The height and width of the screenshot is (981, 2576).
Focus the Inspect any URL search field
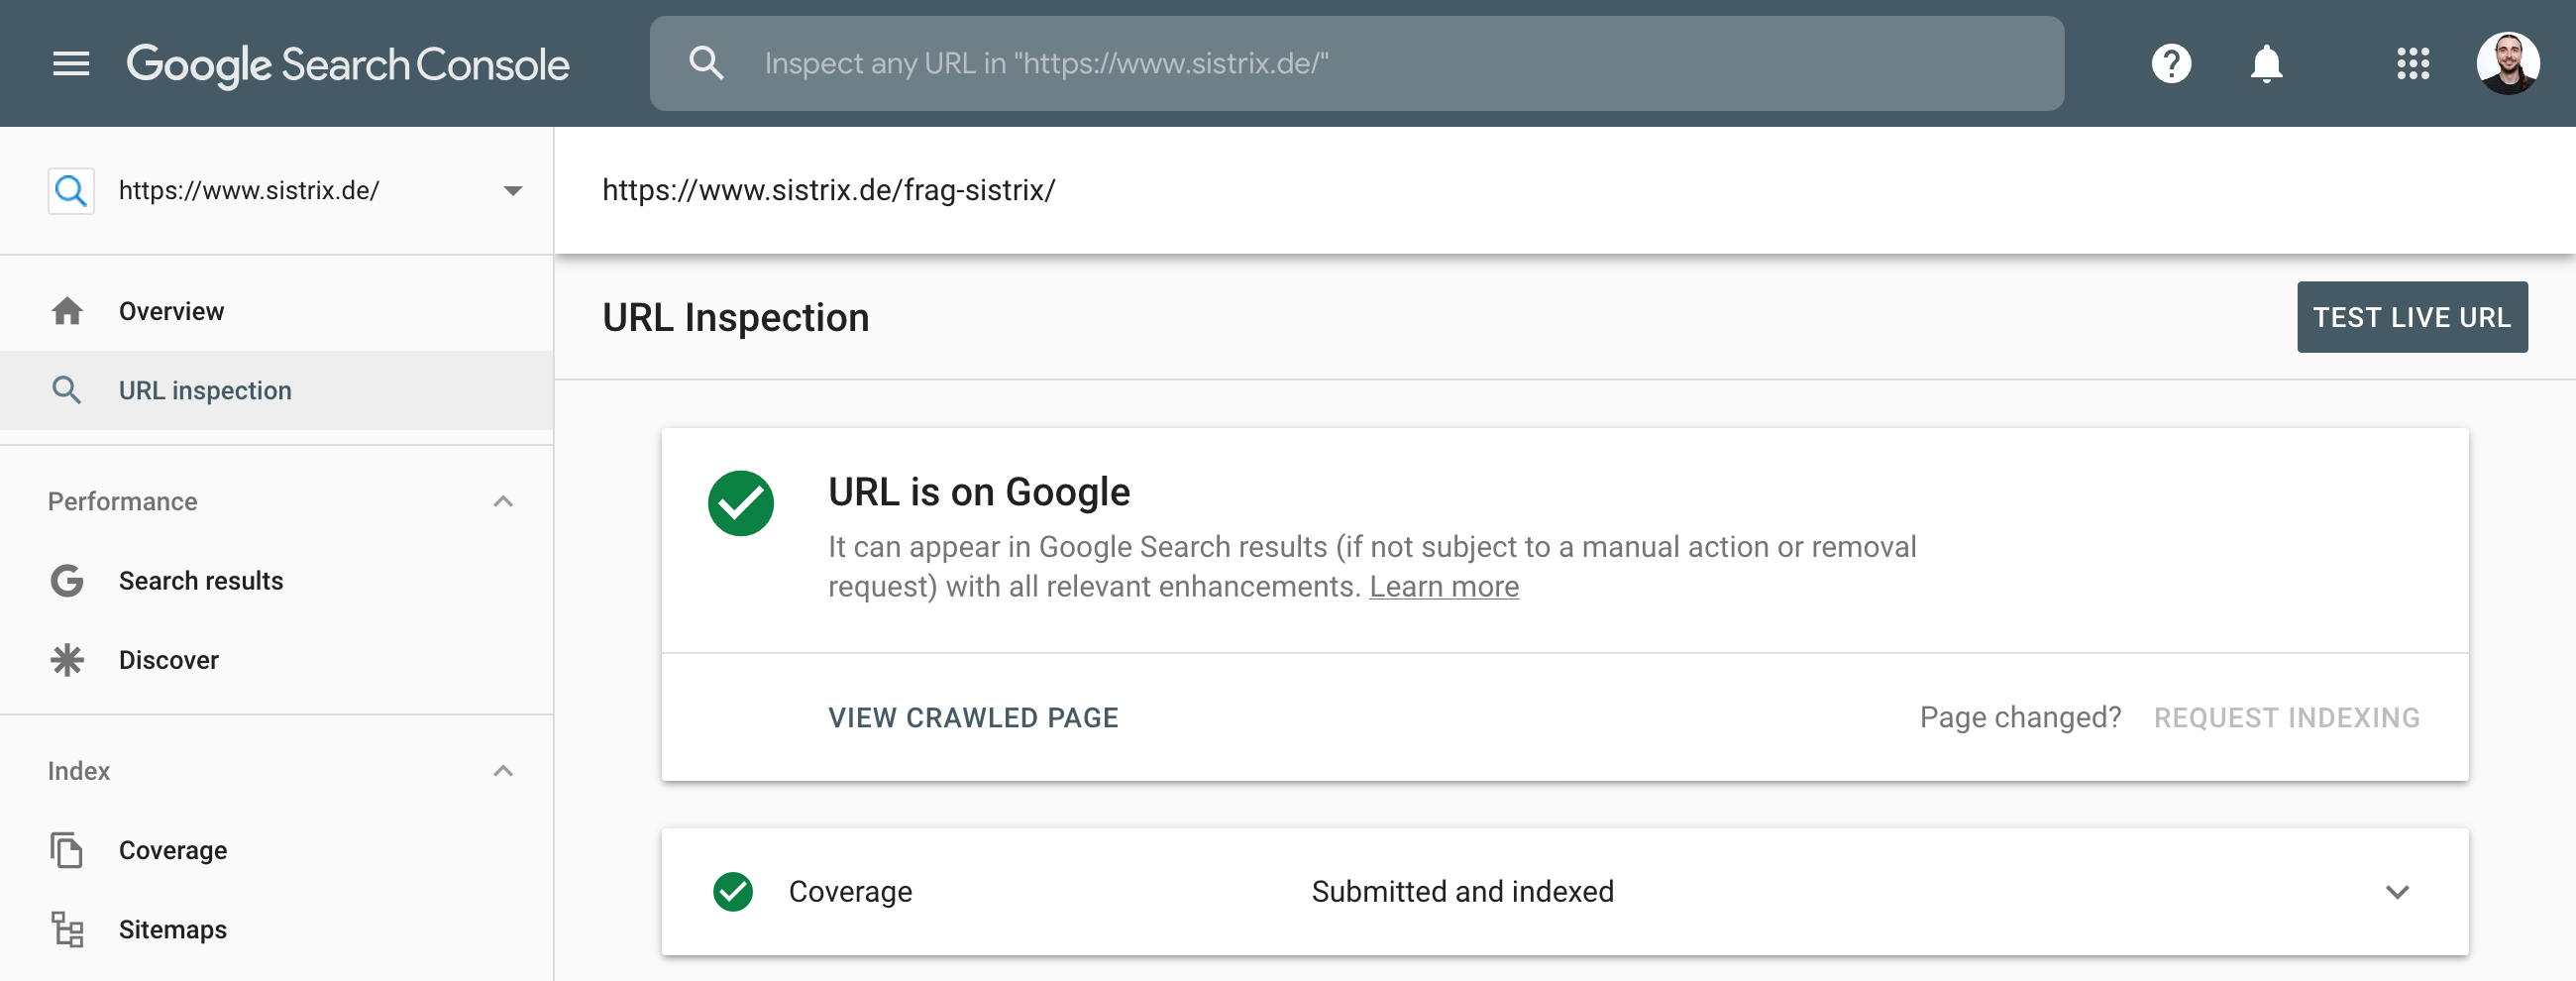click(x=1357, y=63)
